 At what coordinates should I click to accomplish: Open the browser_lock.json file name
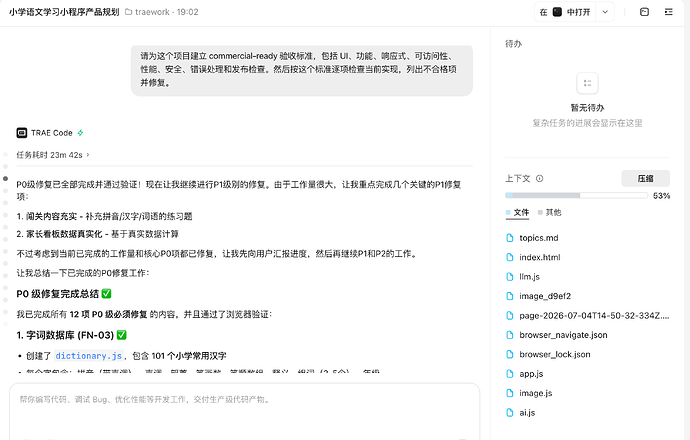555,354
